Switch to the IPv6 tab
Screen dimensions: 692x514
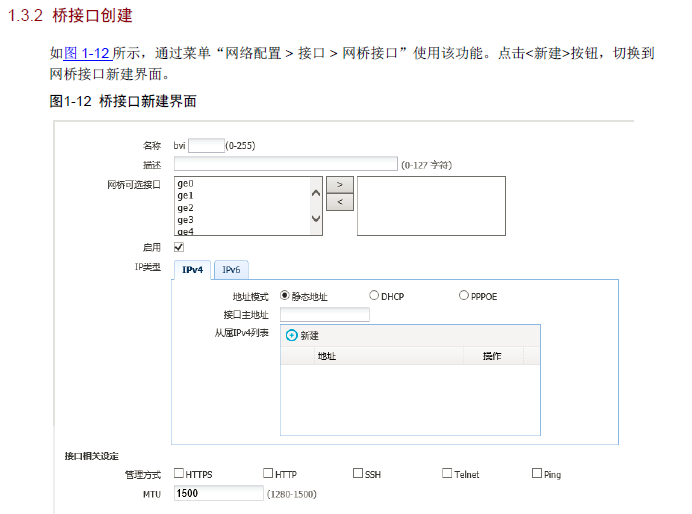231,270
